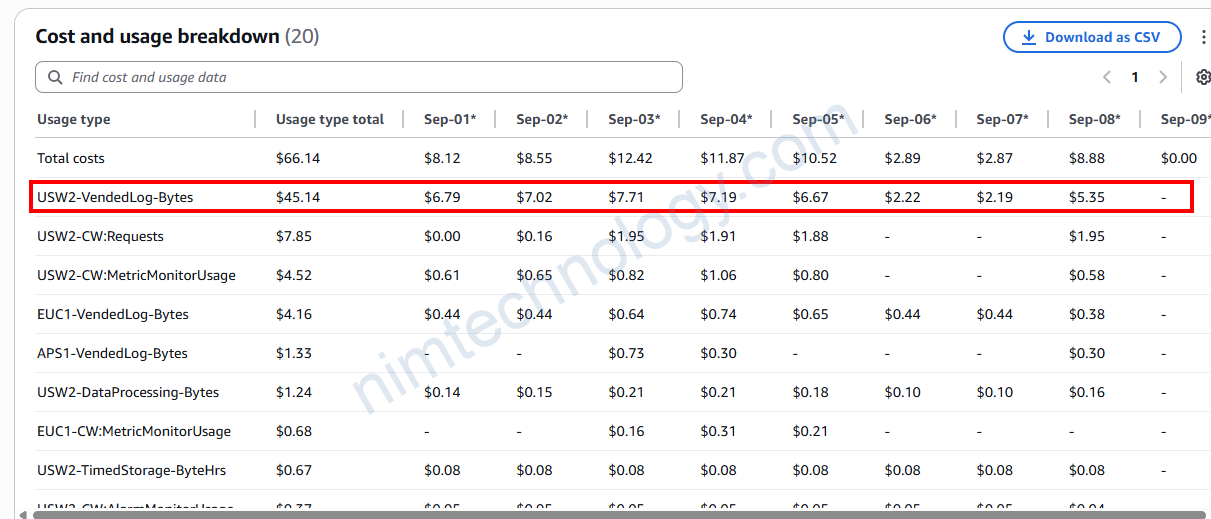Focus the Find cost and usage data field

(370, 77)
